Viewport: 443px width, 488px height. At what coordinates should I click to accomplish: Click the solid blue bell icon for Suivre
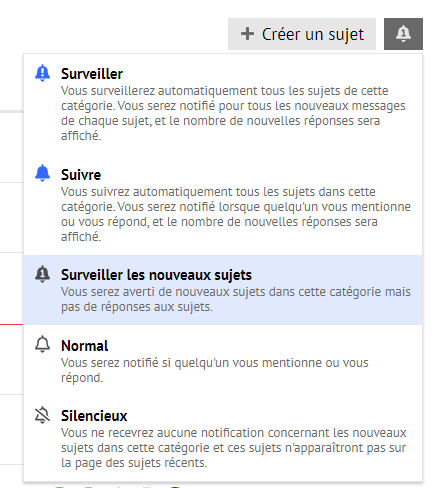[42, 173]
